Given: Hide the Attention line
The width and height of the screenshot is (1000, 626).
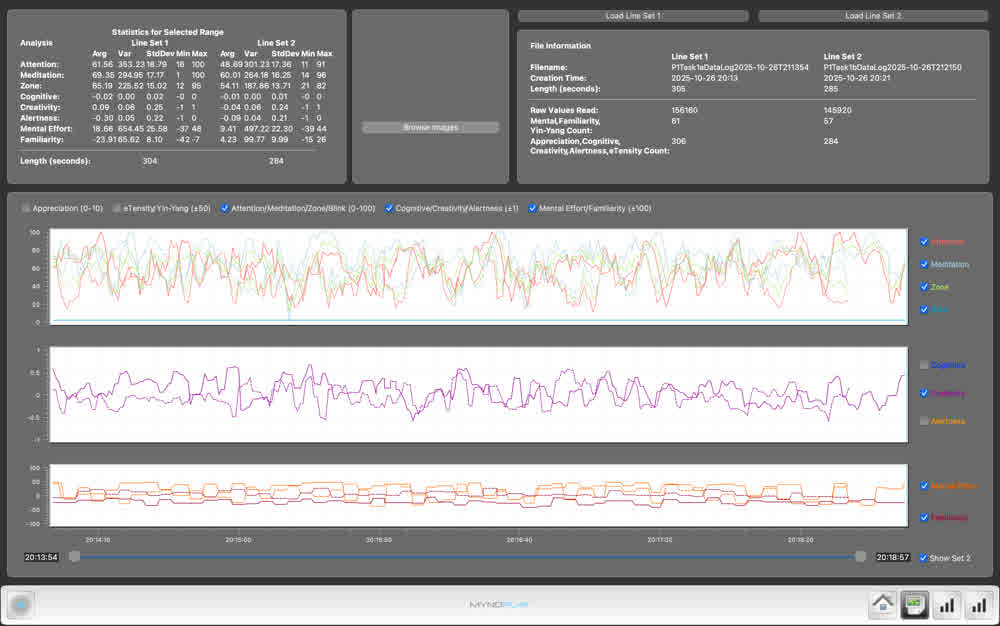Looking at the screenshot, I should [924, 242].
